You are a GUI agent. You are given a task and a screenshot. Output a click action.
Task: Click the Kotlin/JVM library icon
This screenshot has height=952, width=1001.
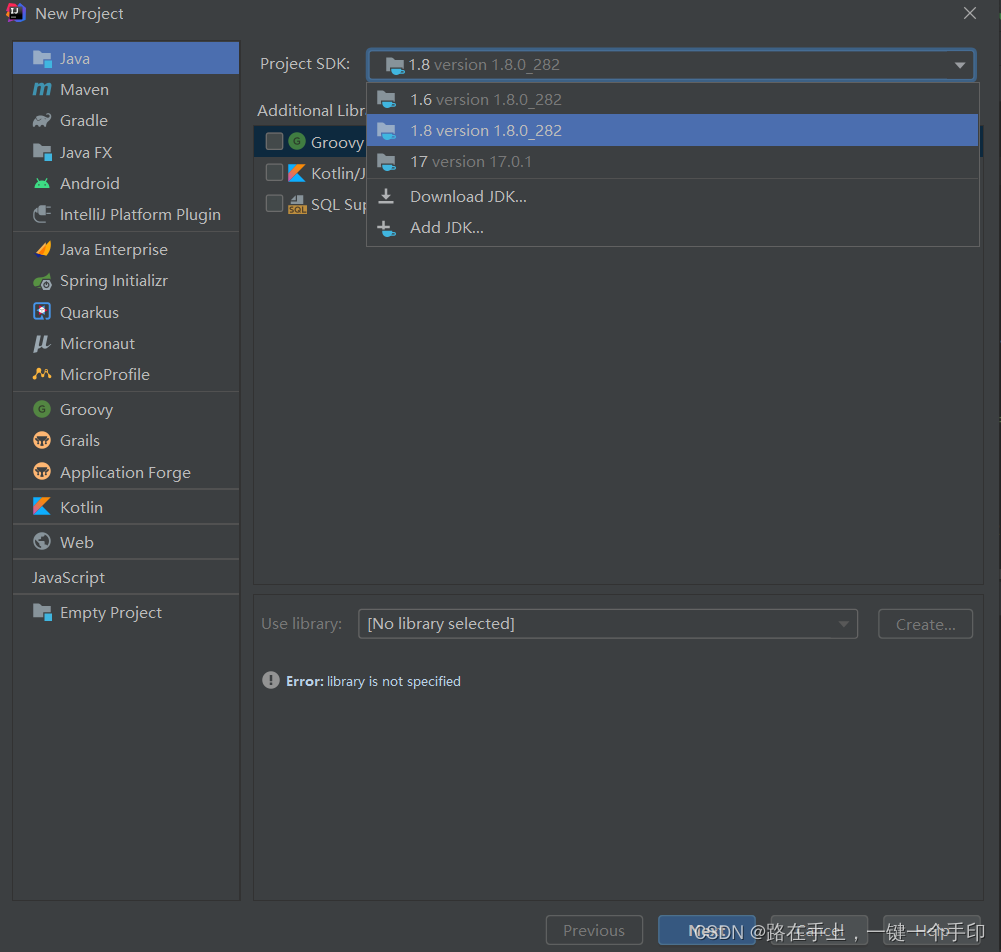tap(297, 173)
